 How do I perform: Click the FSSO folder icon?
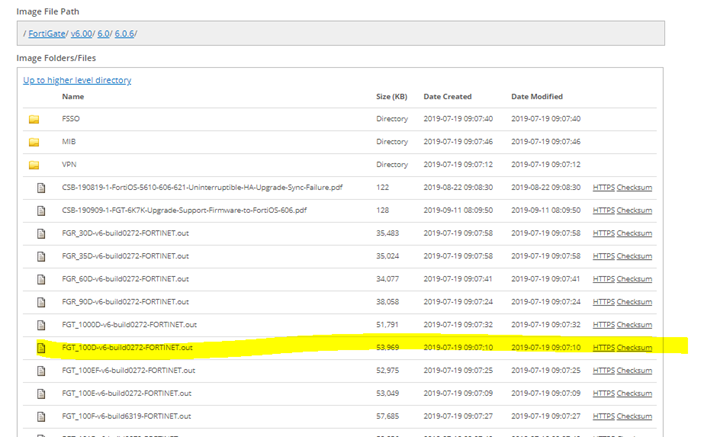pos(34,119)
